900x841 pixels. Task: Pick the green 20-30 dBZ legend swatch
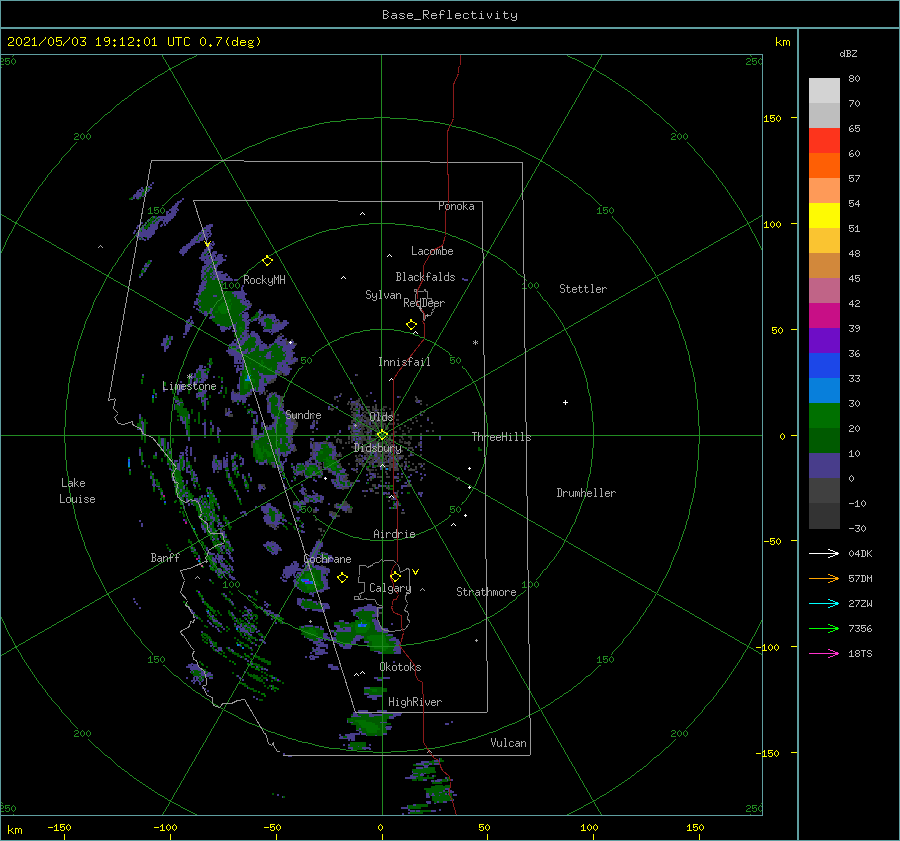tap(824, 415)
